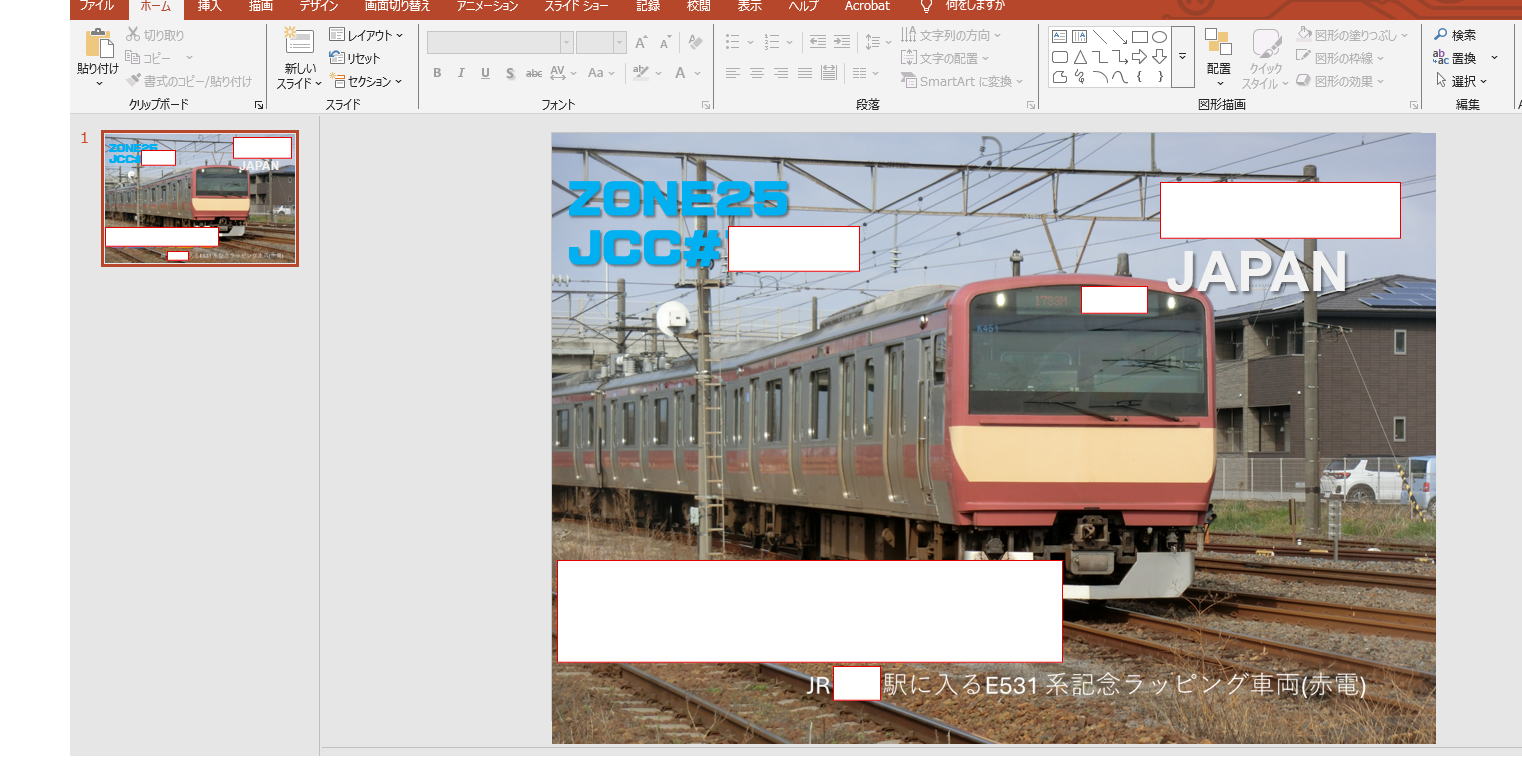Open 図形の枠線 shape outline menu
The height and width of the screenshot is (772, 1522).
(1340, 58)
